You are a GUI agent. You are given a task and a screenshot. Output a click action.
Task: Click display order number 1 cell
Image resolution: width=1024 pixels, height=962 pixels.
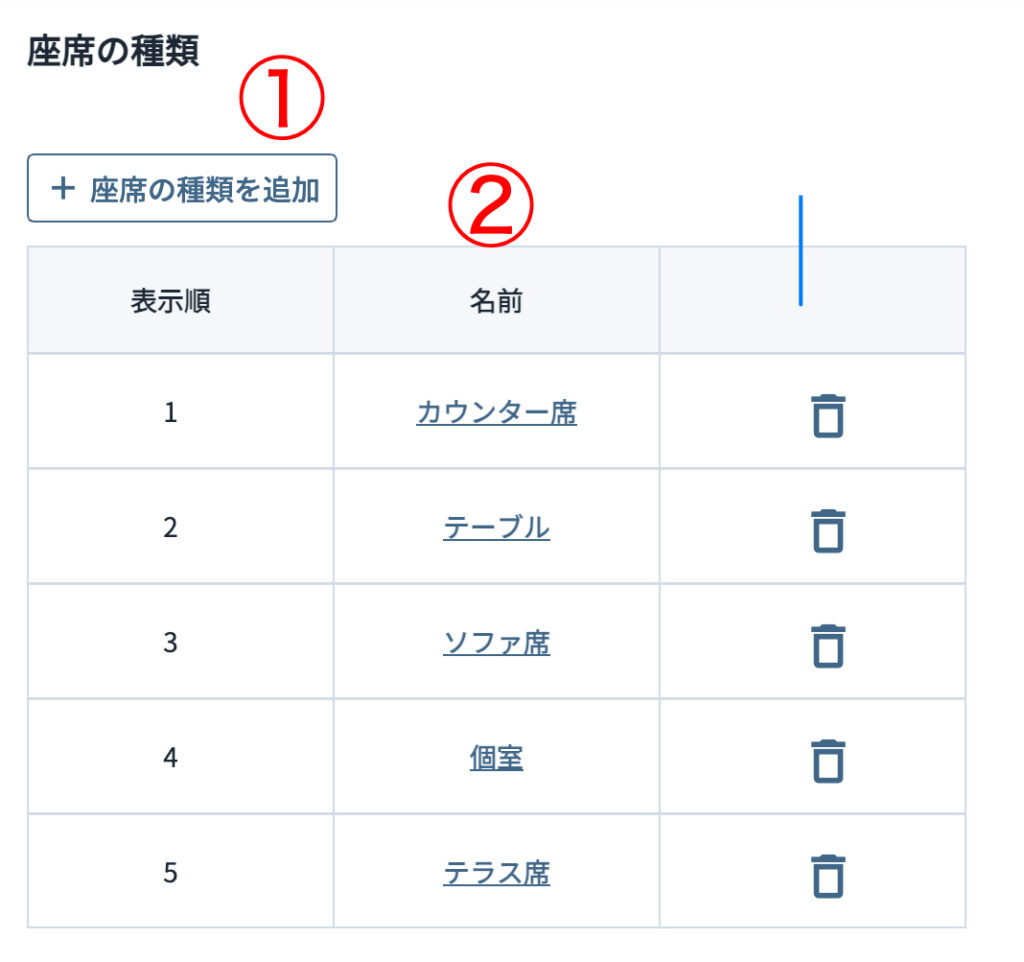pyautogui.click(x=170, y=412)
